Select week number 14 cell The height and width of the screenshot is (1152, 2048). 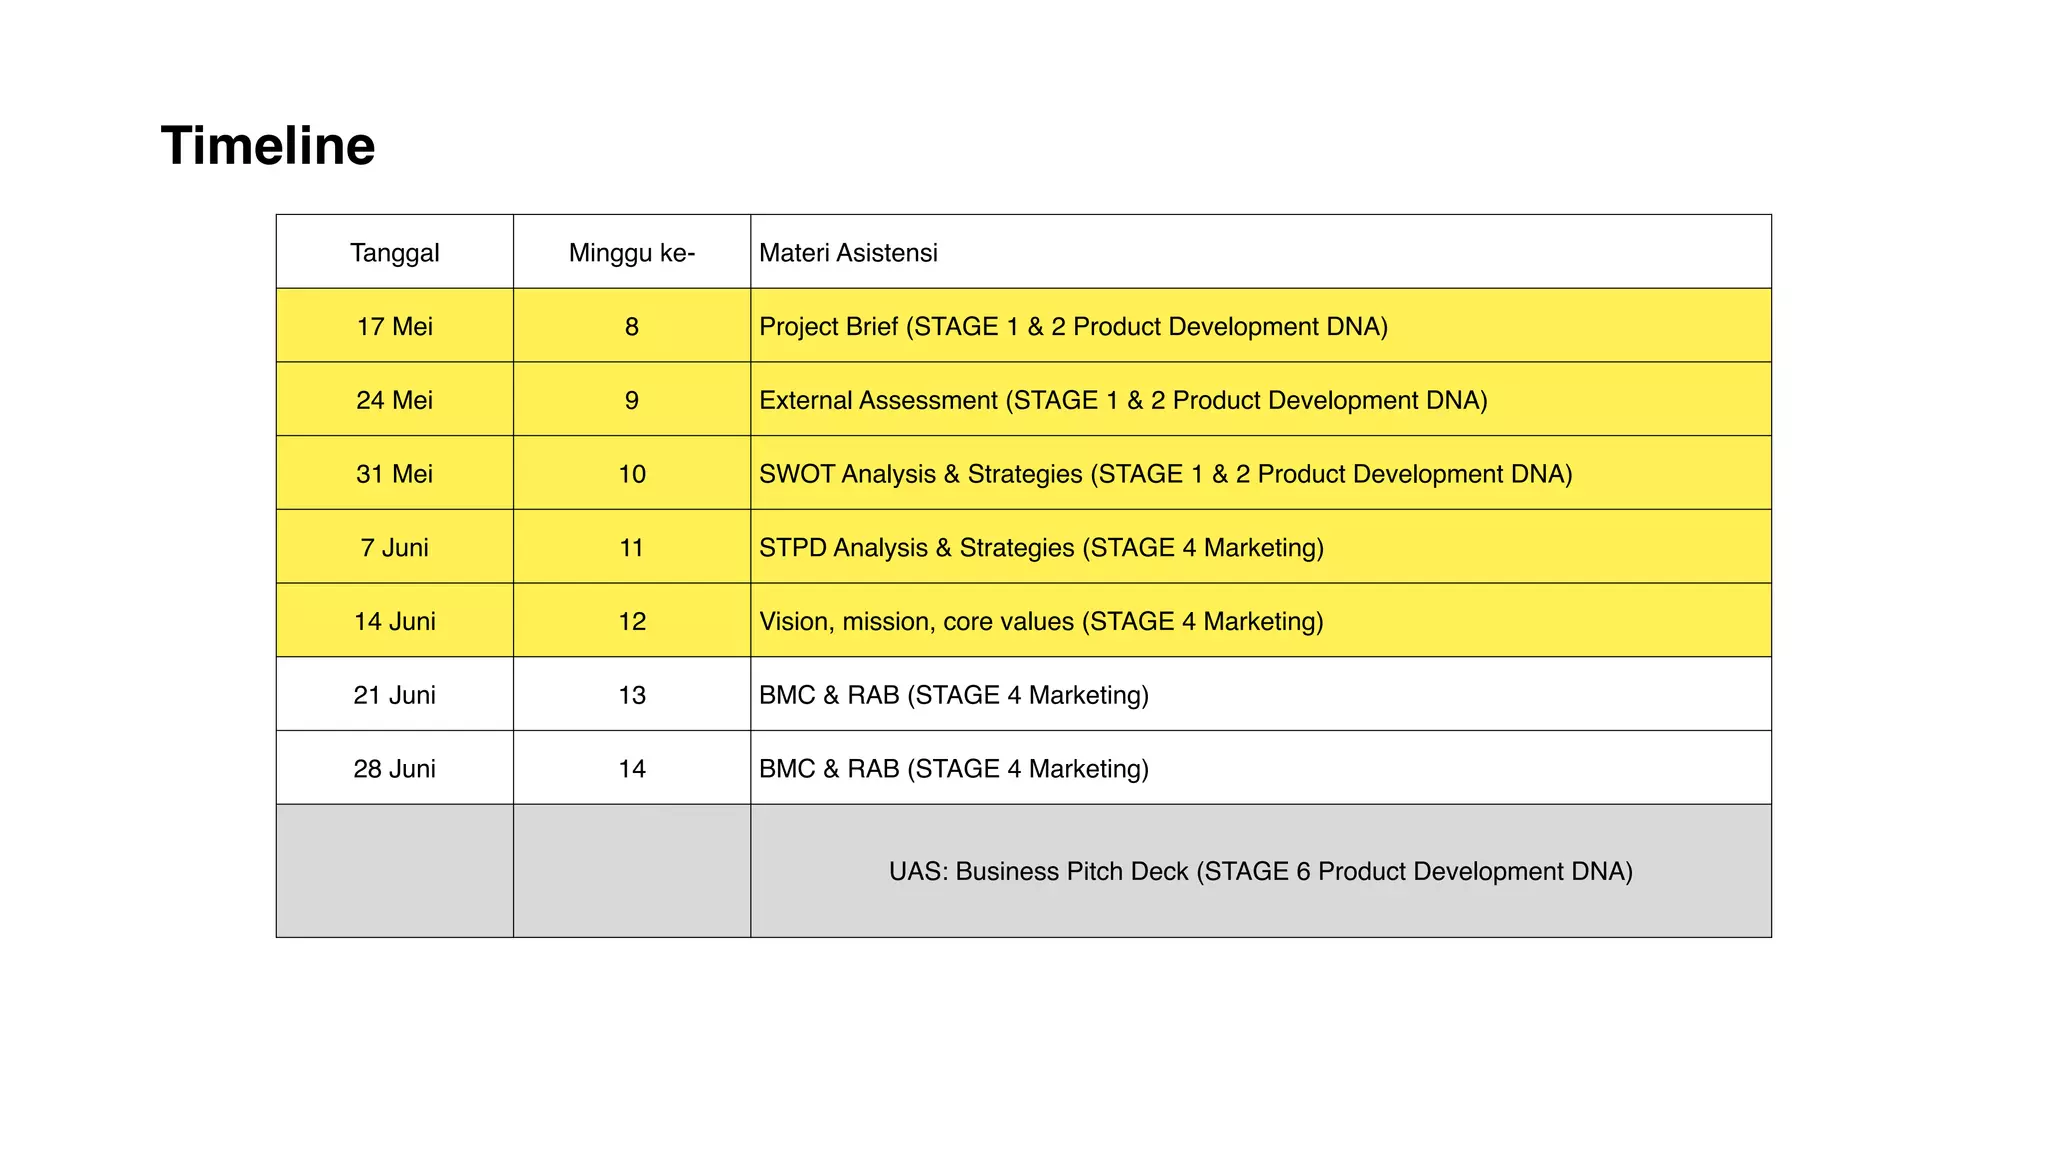(x=632, y=768)
